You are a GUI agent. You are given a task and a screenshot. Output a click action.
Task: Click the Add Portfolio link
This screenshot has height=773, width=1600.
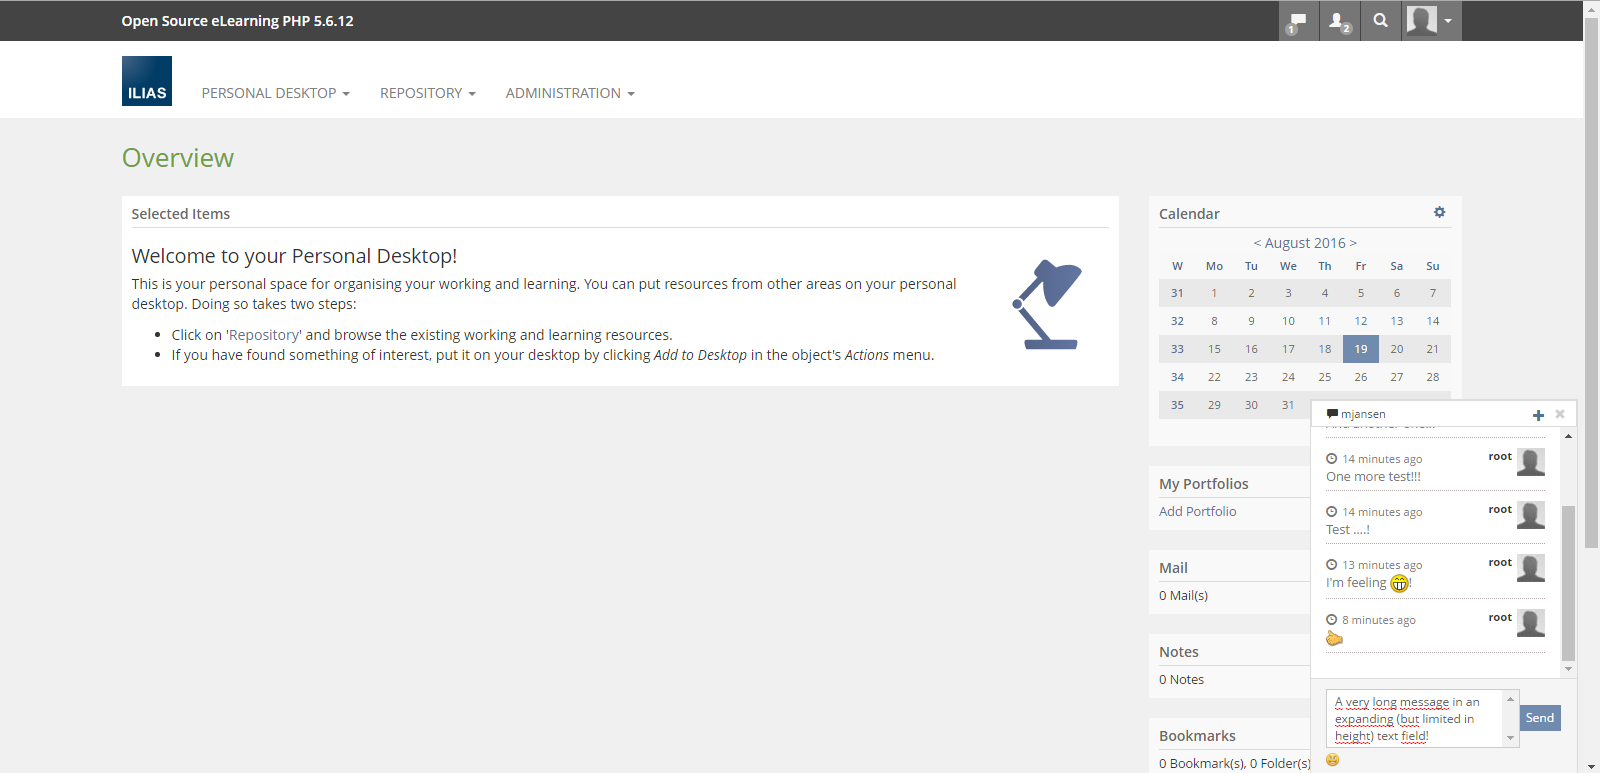pos(1197,511)
